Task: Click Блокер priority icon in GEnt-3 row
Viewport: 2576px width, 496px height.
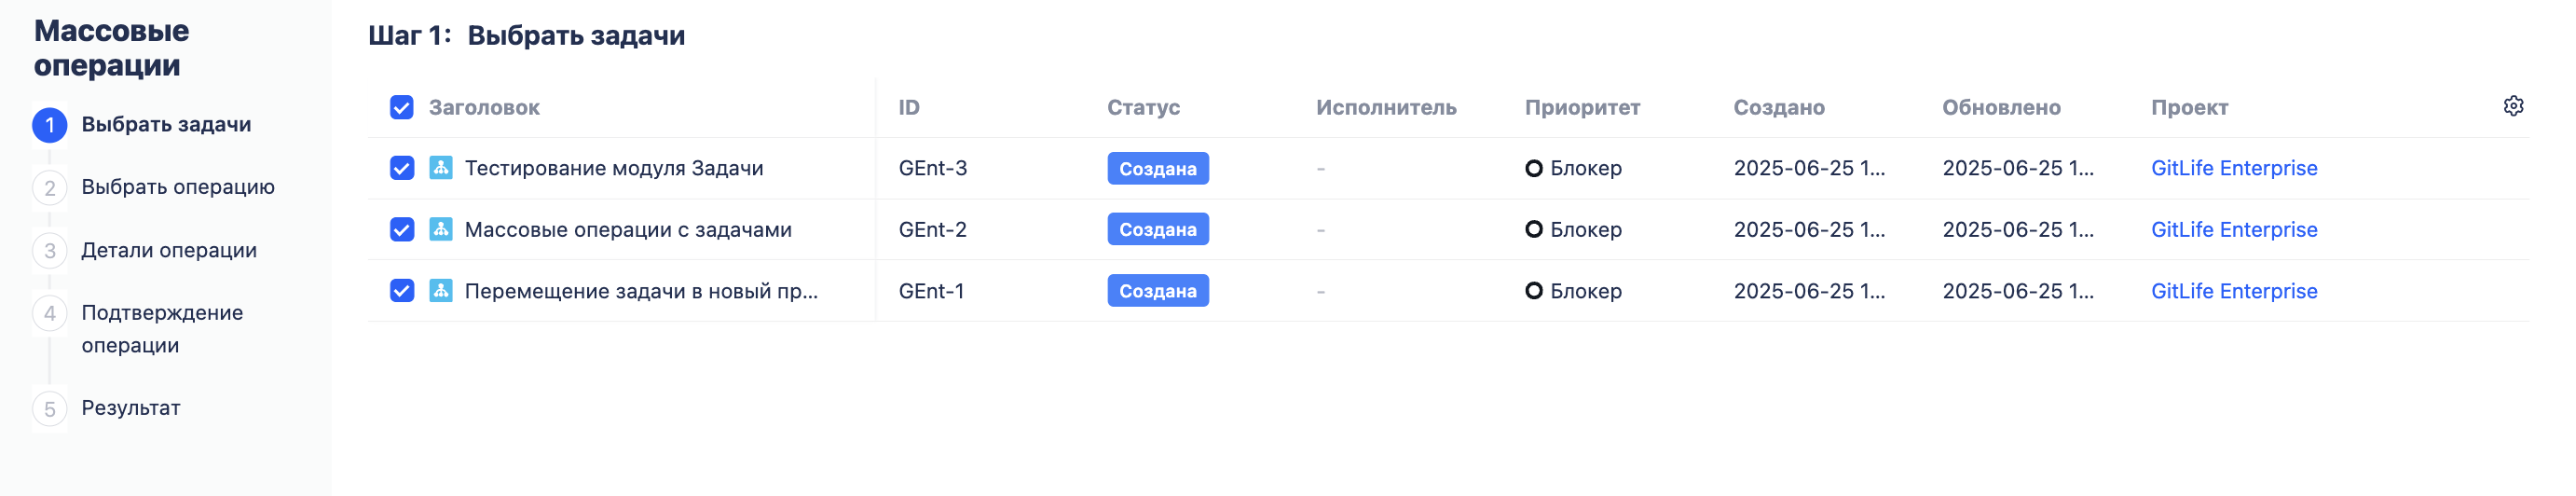Action: (x=1533, y=168)
